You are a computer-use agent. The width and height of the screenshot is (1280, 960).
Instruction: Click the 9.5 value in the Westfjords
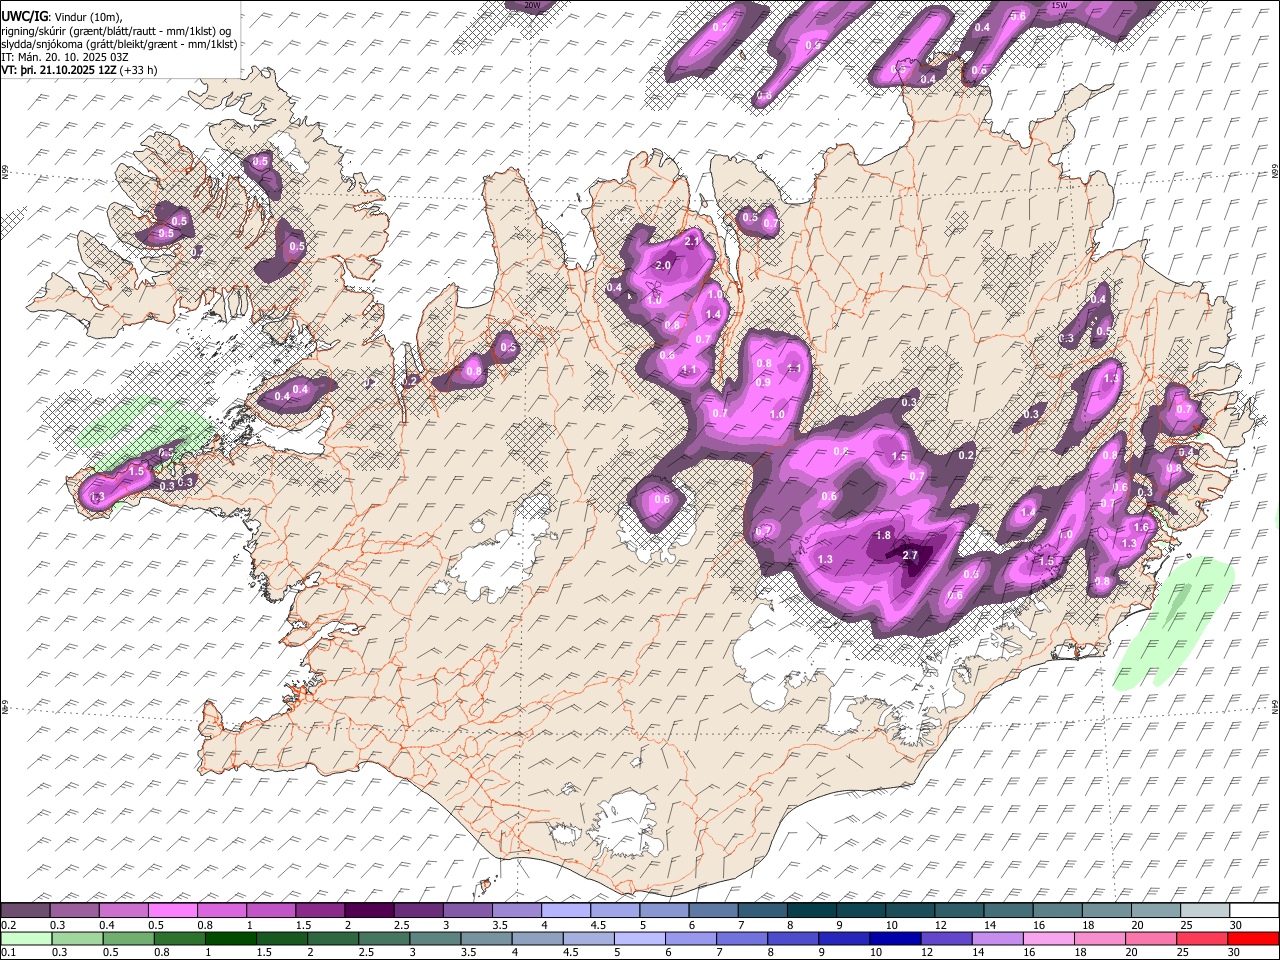click(x=166, y=234)
